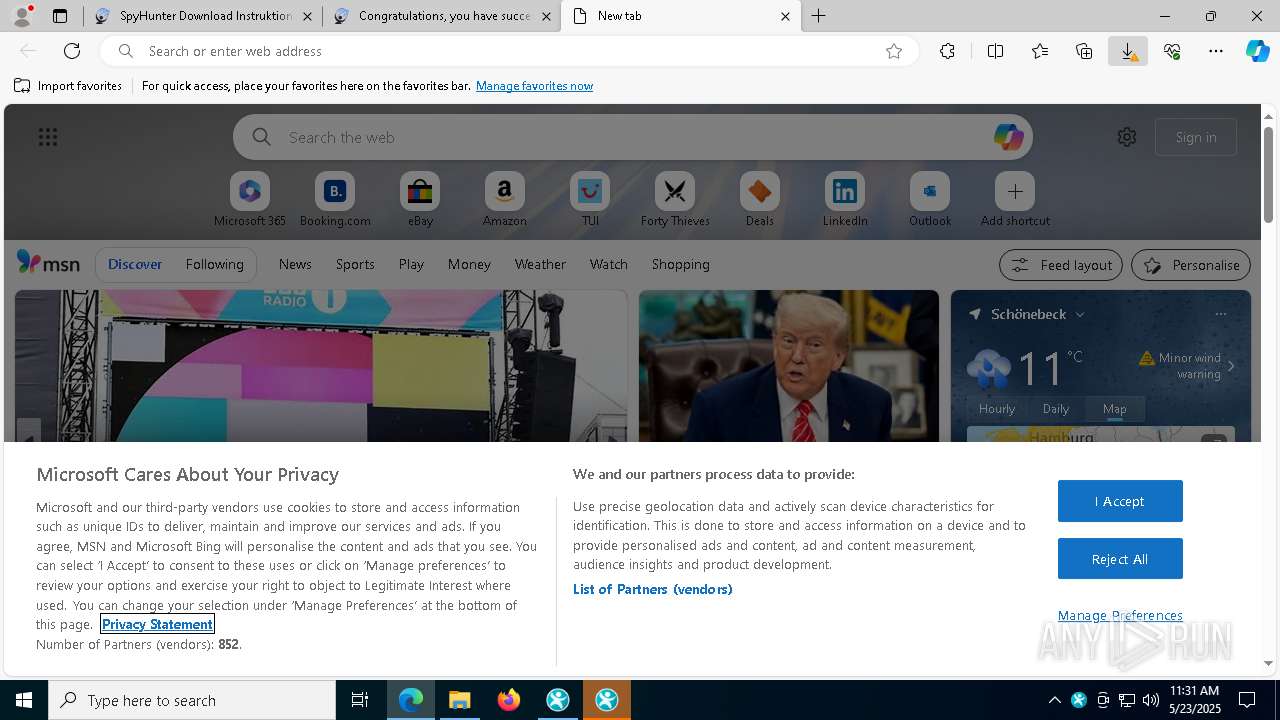The height and width of the screenshot is (720, 1280).
Task: Open the tab actions menu icon
Action: point(60,16)
